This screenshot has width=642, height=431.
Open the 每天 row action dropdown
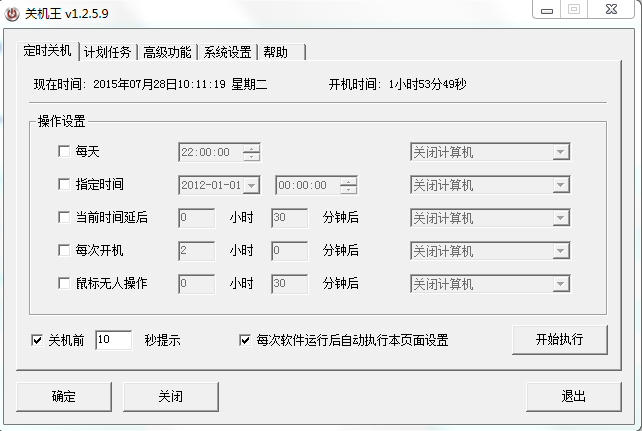[x=561, y=152]
